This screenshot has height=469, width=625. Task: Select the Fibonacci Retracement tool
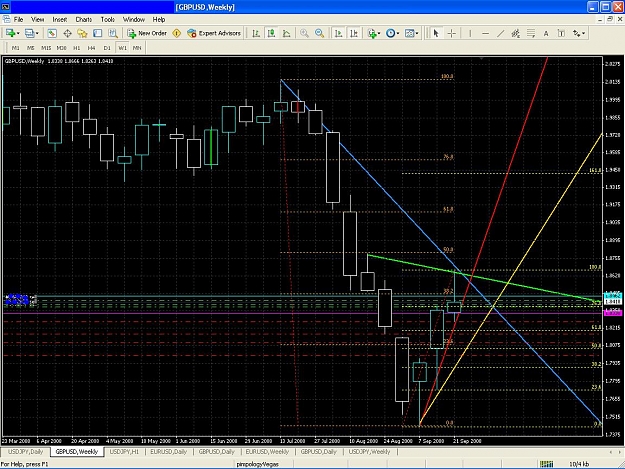[x=531, y=33]
